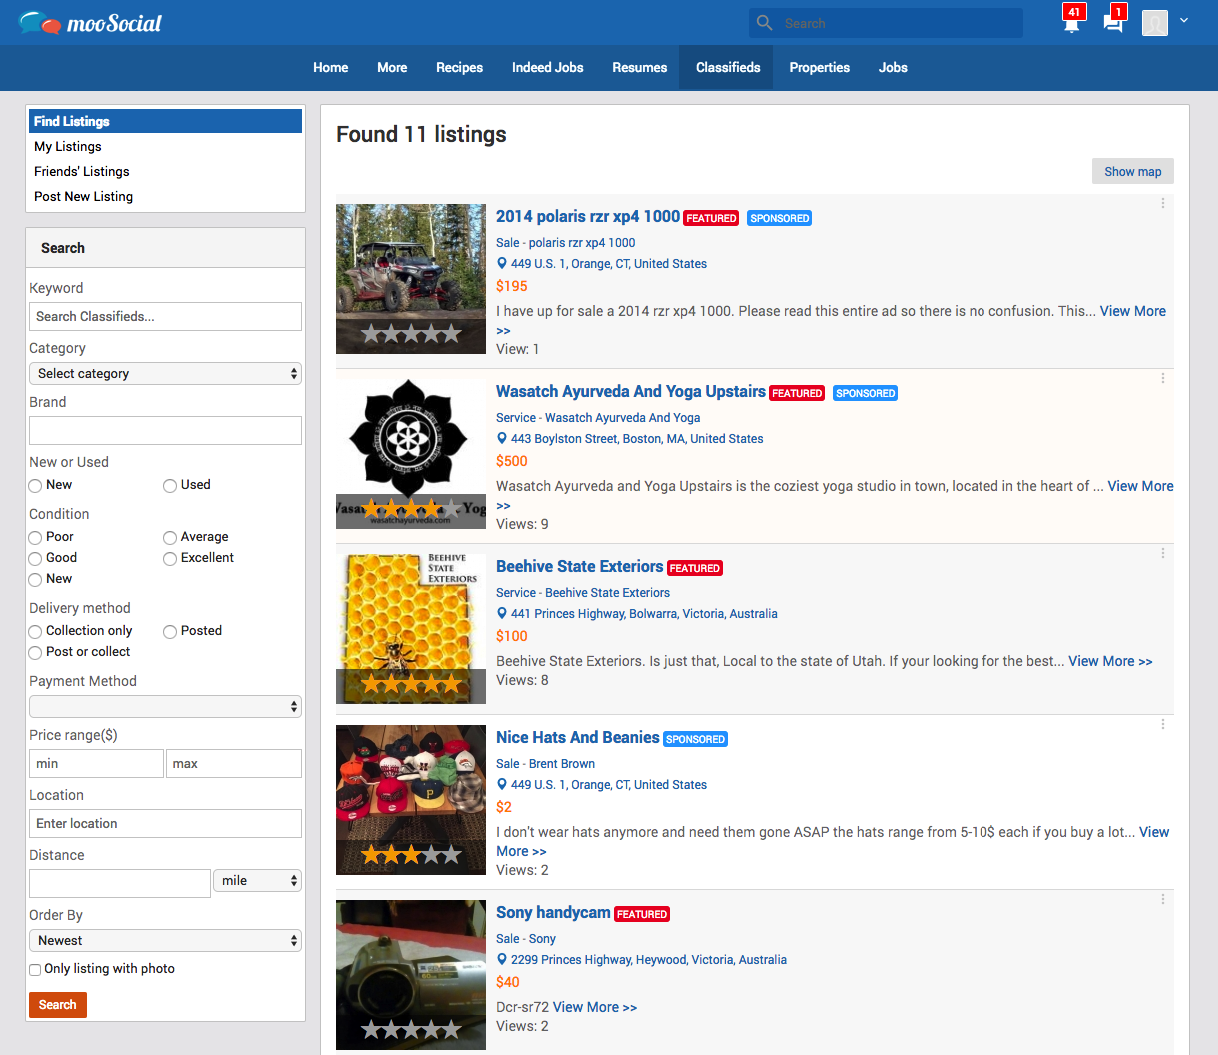Open the Select category dropdown
This screenshot has height=1055, width=1218.
(x=165, y=374)
